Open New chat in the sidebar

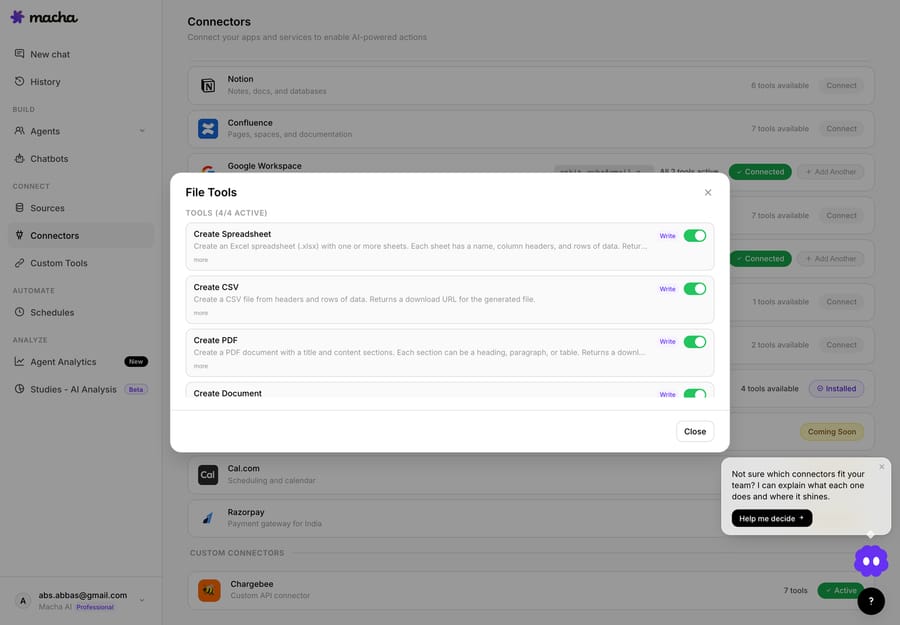click(81, 54)
